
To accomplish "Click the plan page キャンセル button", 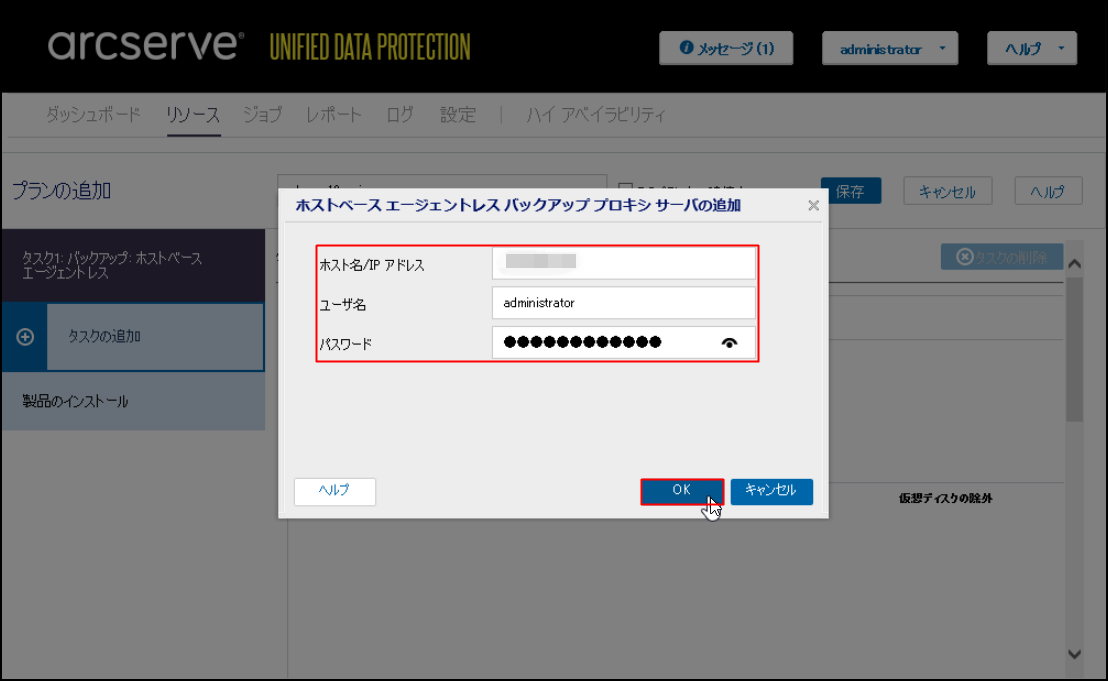I will coord(948,191).
